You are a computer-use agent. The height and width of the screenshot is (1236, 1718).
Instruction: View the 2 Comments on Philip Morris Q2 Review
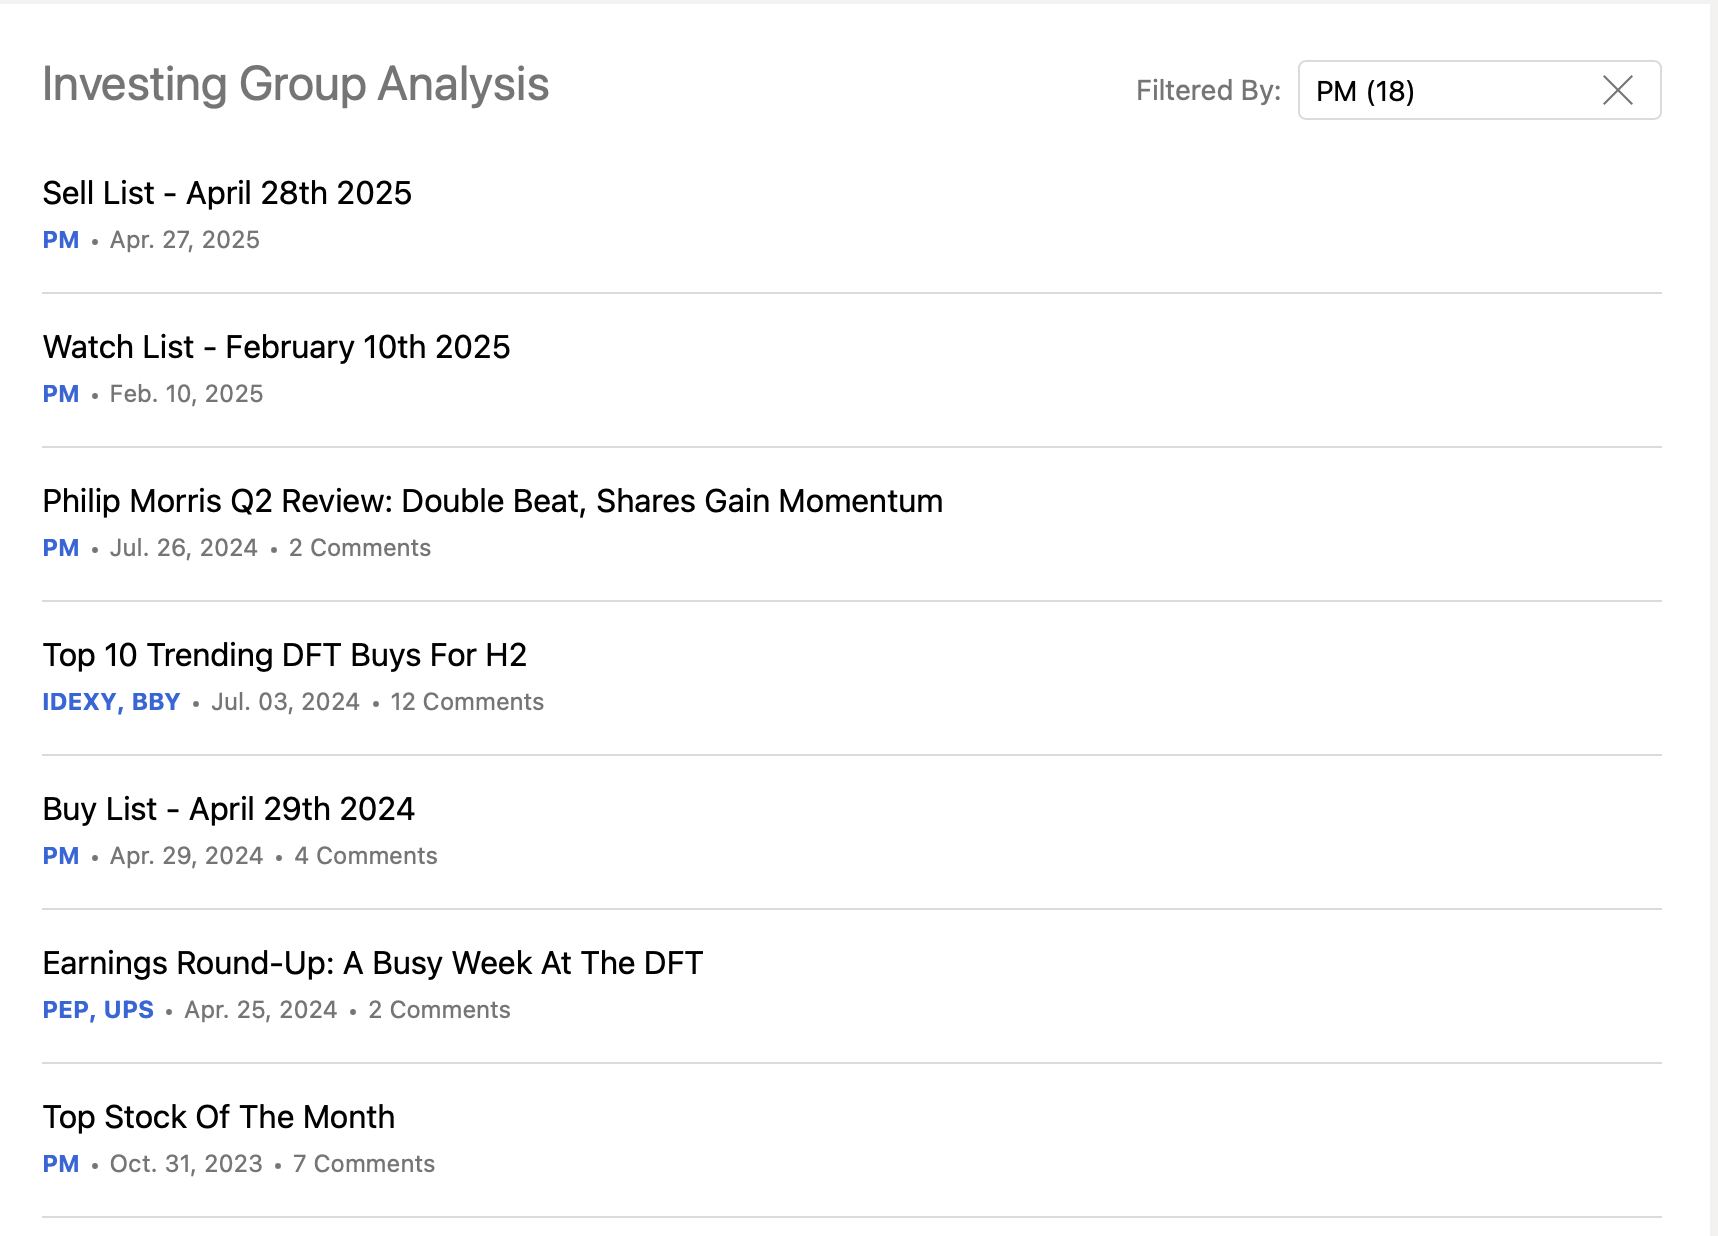point(360,547)
